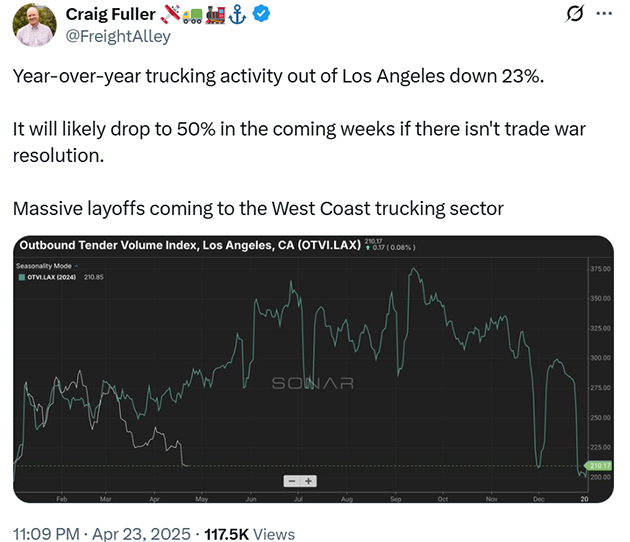Click the Grok slashed-circle icon
The height and width of the screenshot is (542, 630).
click(x=574, y=14)
